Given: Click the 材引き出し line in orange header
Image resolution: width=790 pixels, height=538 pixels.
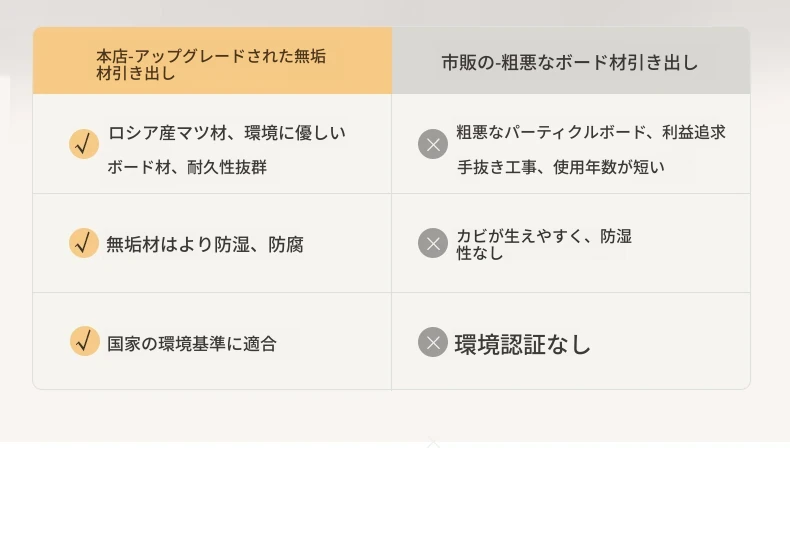Looking at the screenshot, I should pos(136,74).
